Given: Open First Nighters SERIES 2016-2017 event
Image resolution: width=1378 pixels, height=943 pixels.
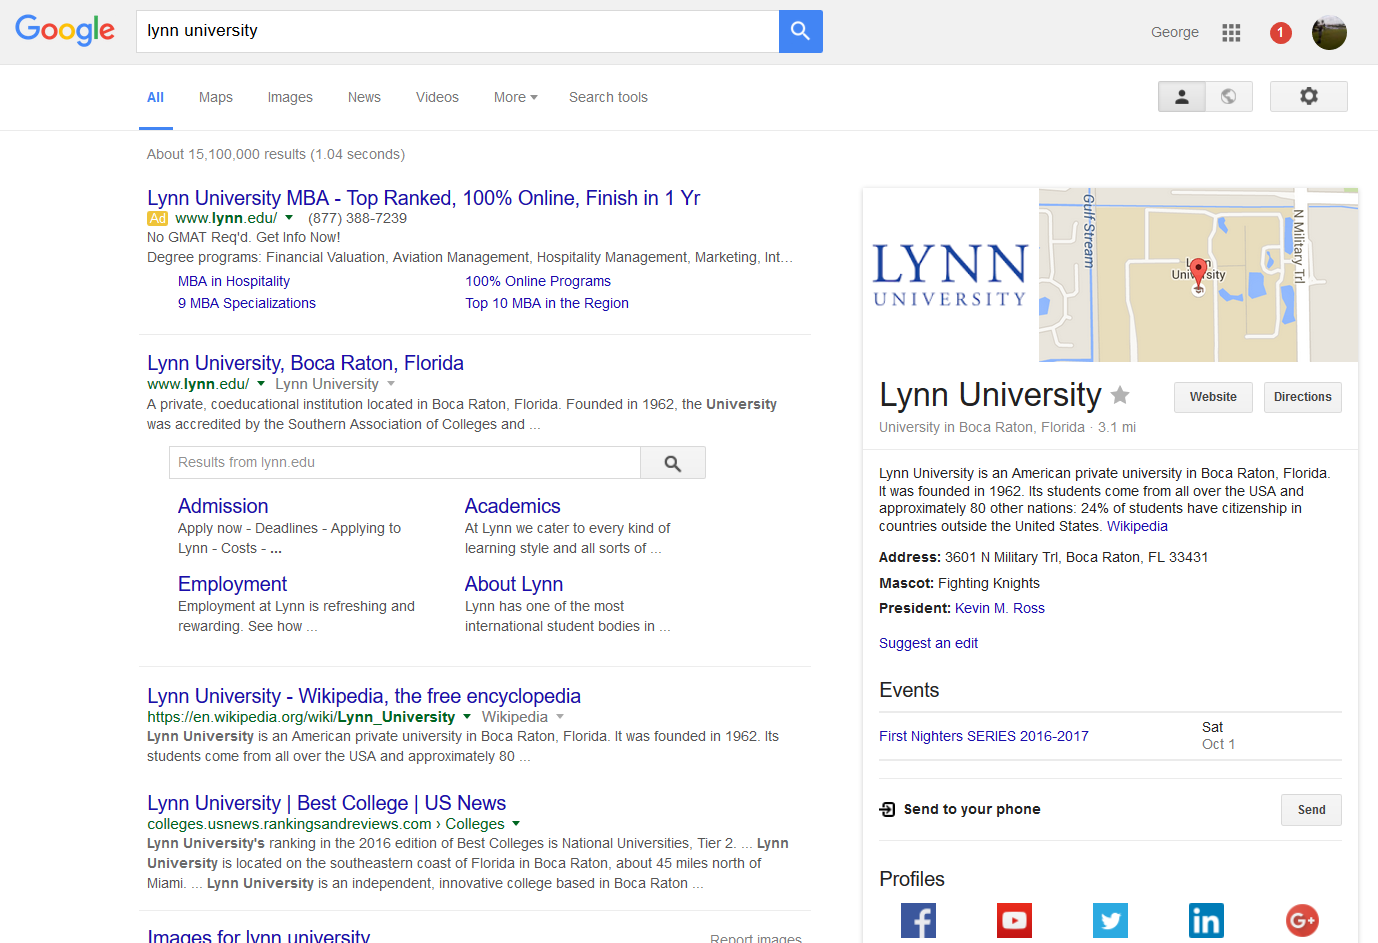Looking at the screenshot, I should 984,736.
